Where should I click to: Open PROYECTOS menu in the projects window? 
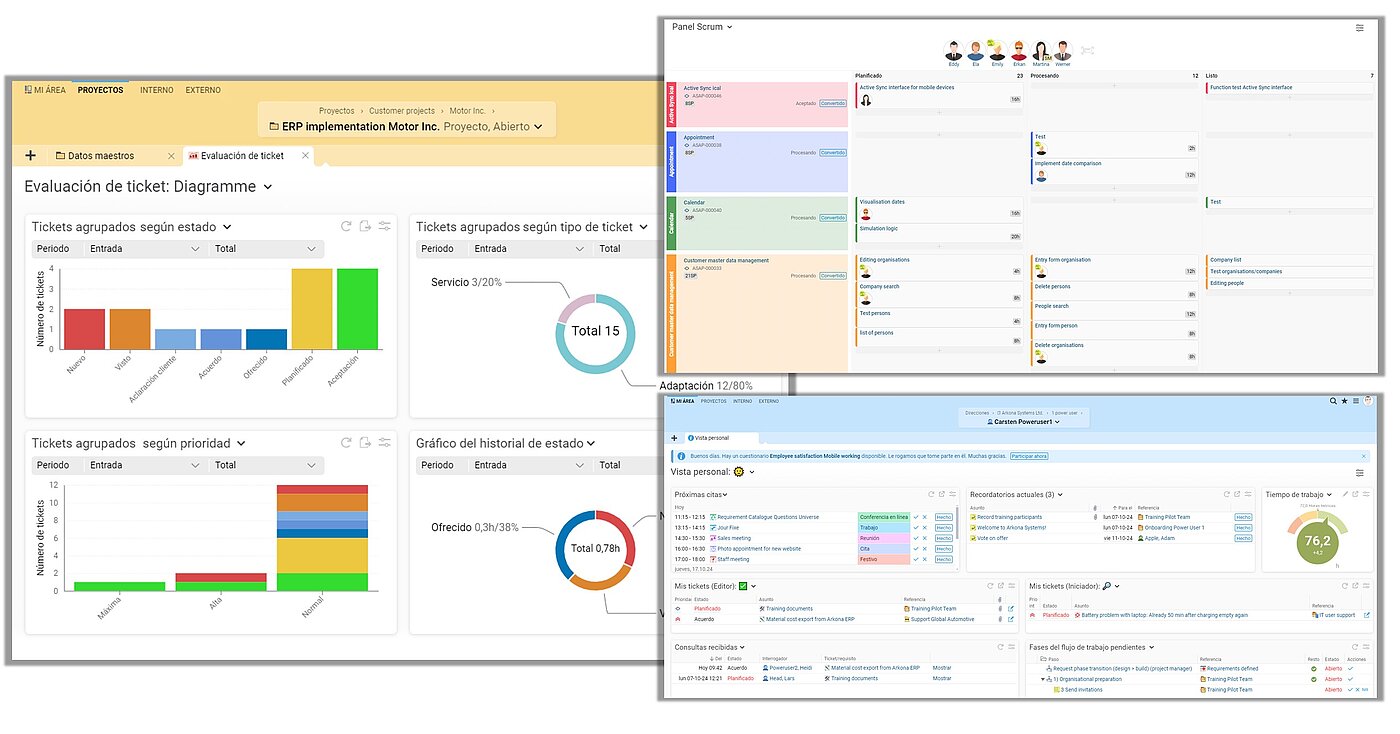100,90
